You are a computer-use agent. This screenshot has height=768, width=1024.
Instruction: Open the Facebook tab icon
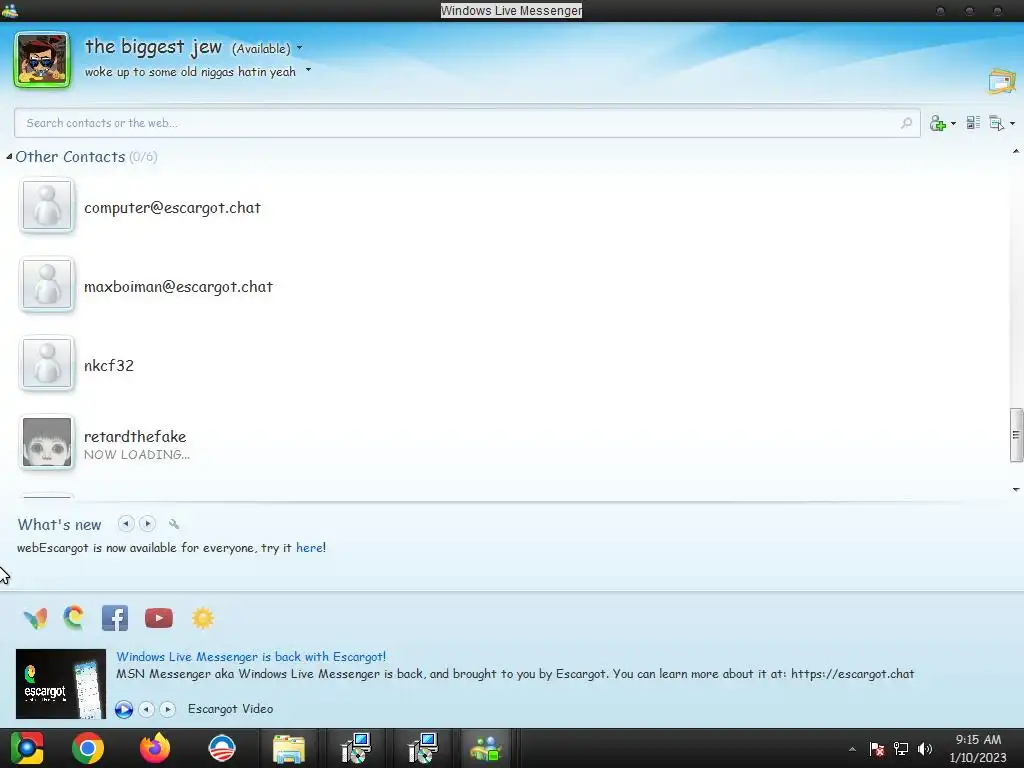115,618
